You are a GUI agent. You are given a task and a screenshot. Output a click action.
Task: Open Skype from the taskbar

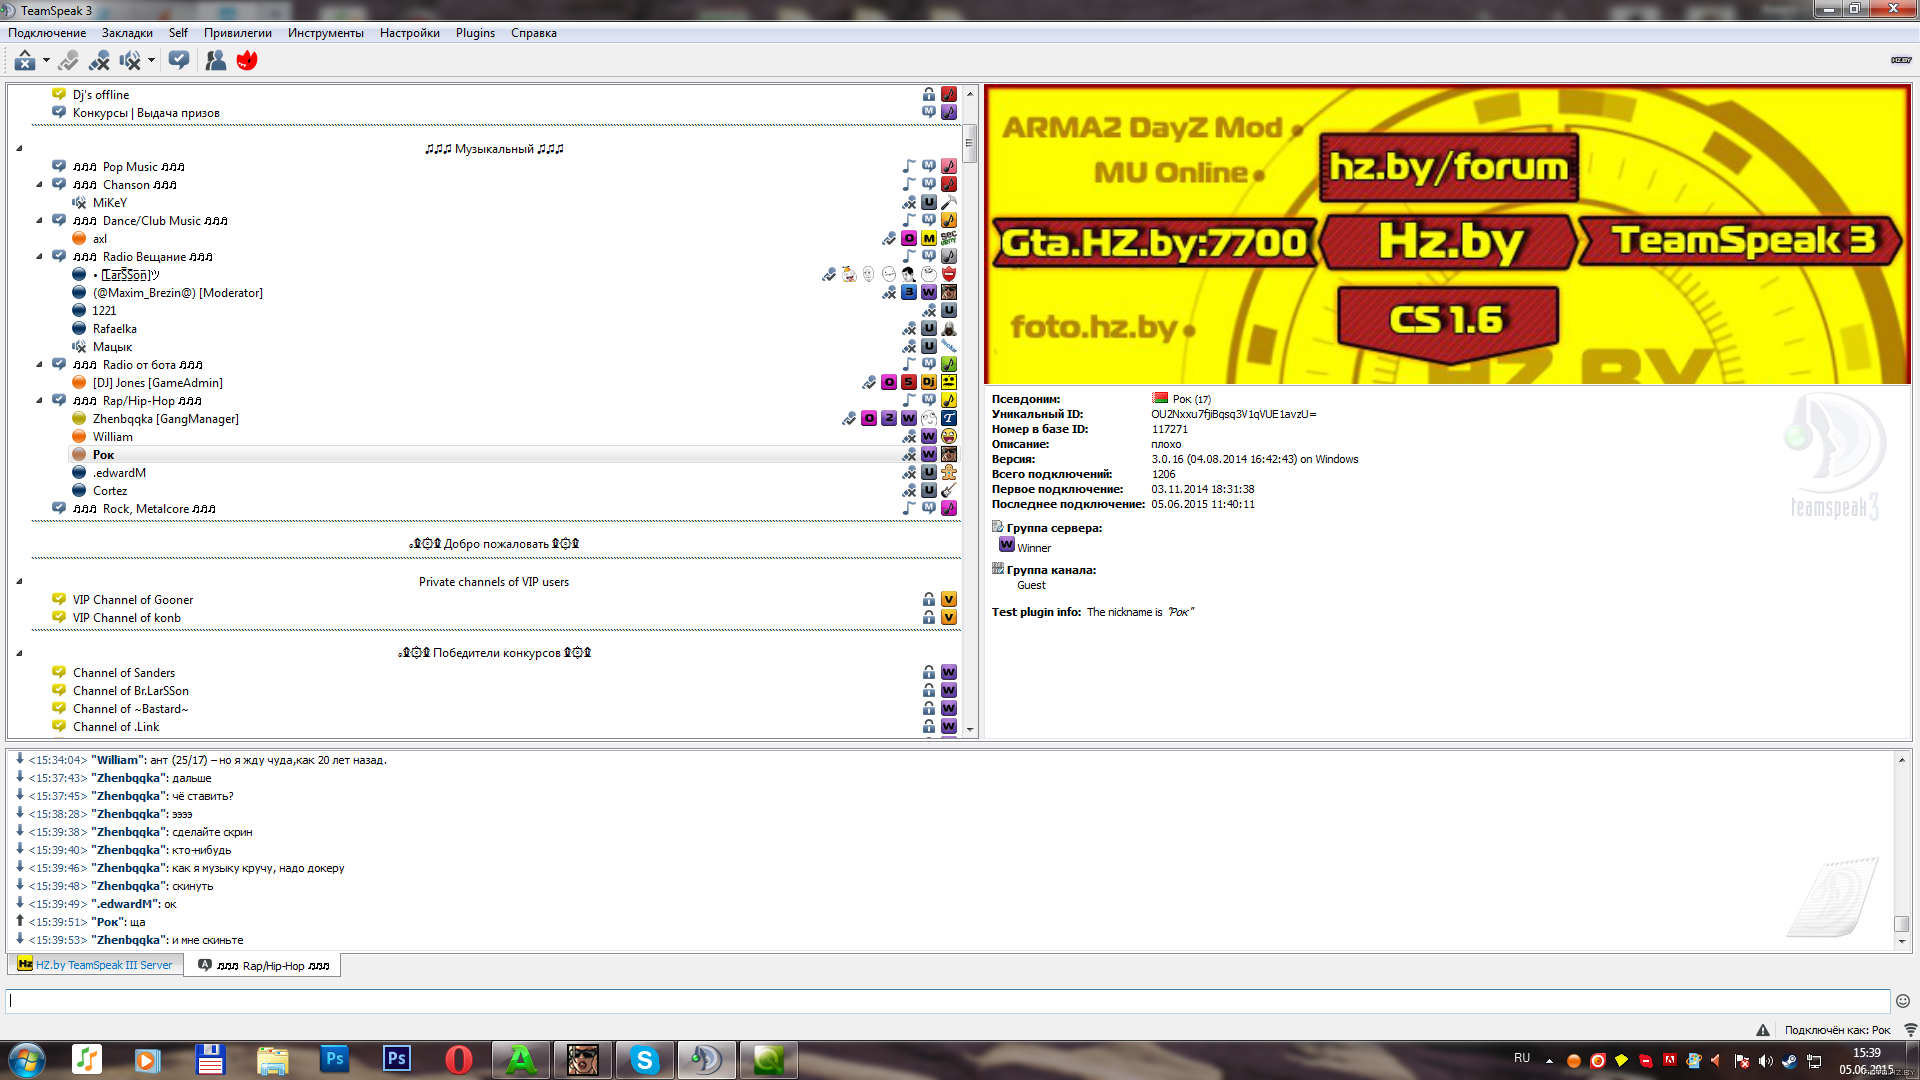[x=644, y=1060]
